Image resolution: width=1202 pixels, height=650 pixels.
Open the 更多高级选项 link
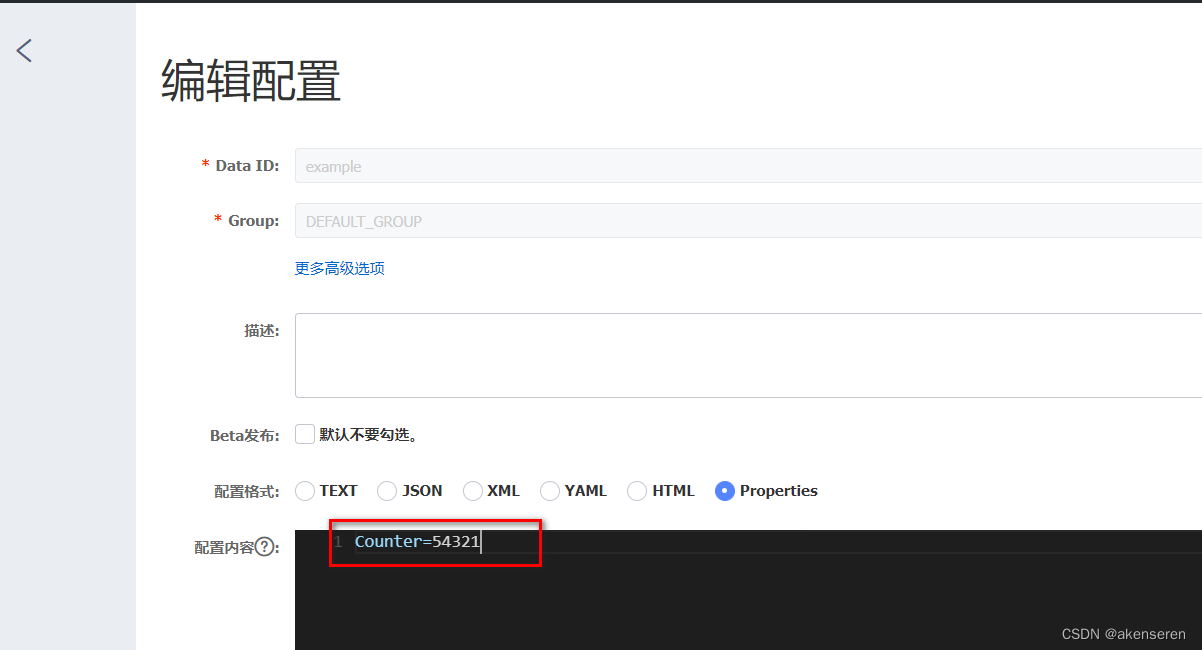(340, 268)
